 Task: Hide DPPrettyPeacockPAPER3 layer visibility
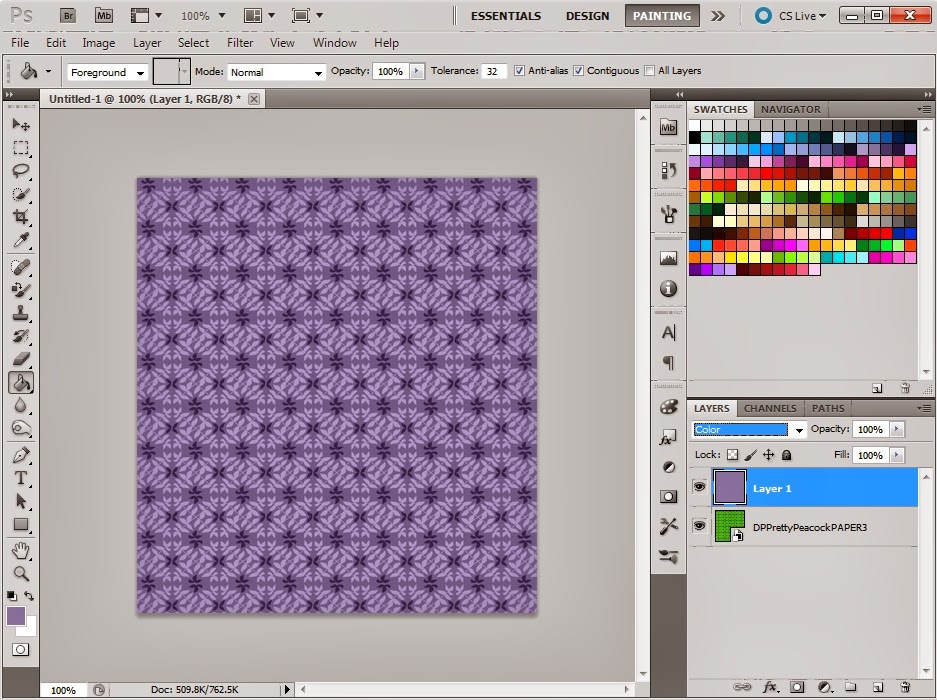click(x=699, y=525)
